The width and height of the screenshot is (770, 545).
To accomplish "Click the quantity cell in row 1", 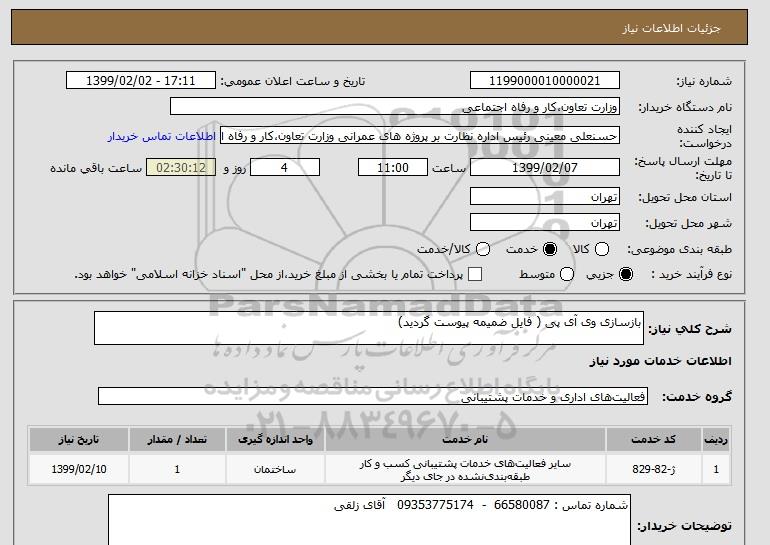I will coord(177,469).
